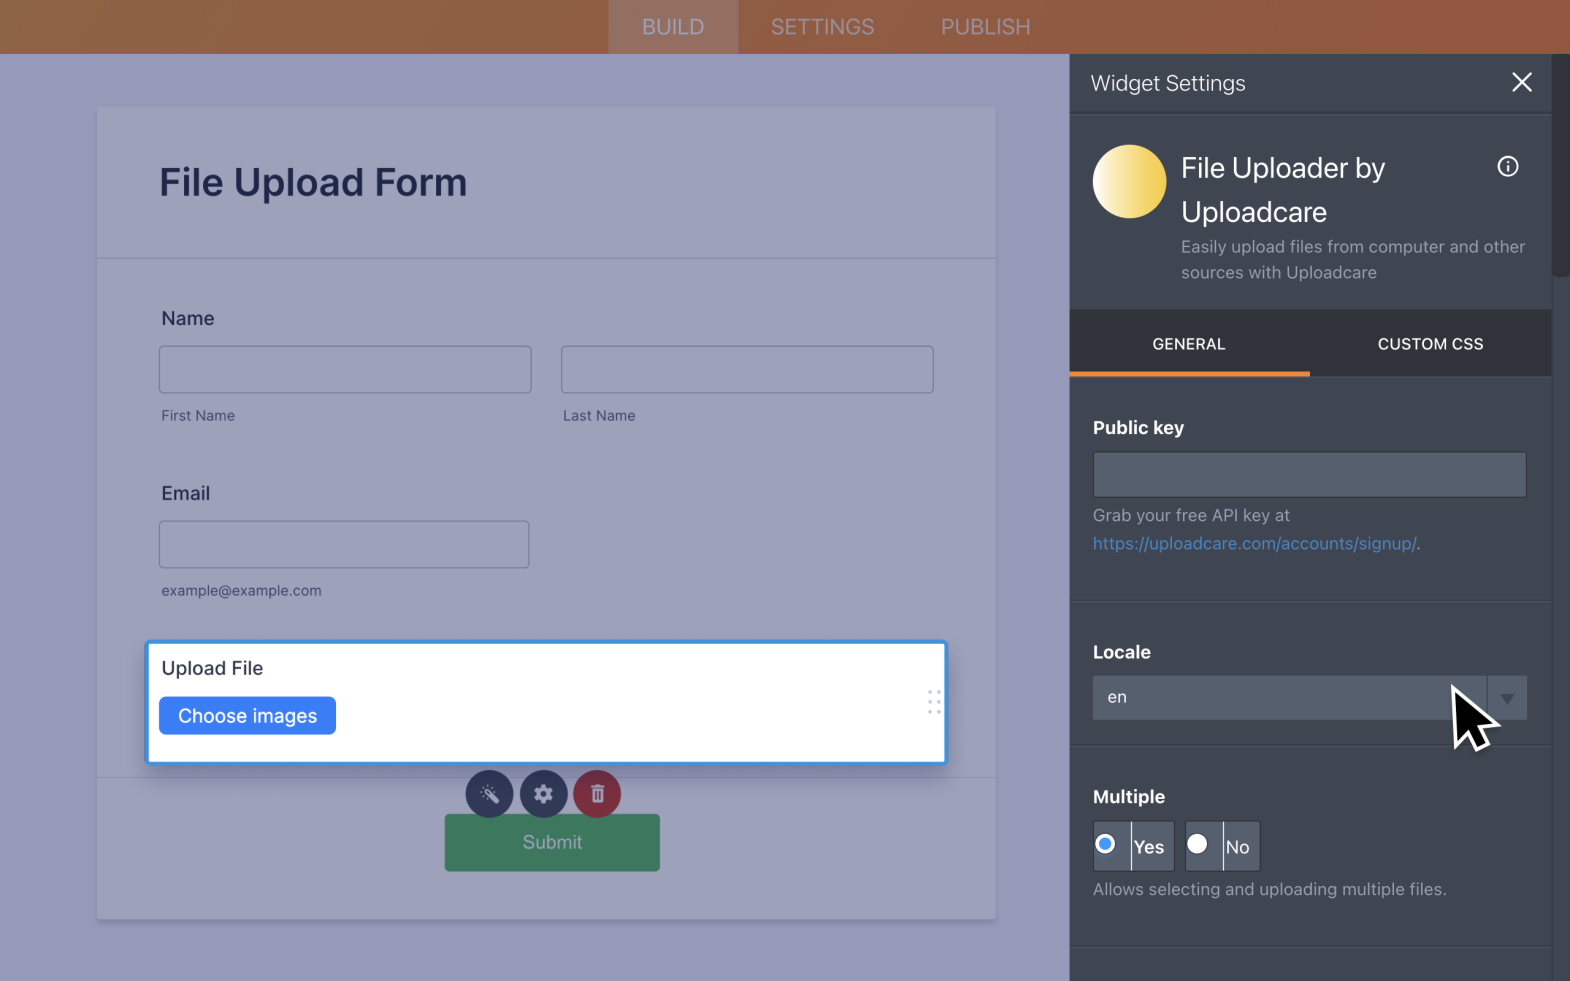Click the First Name text field

pyautogui.click(x=345, y=370)
